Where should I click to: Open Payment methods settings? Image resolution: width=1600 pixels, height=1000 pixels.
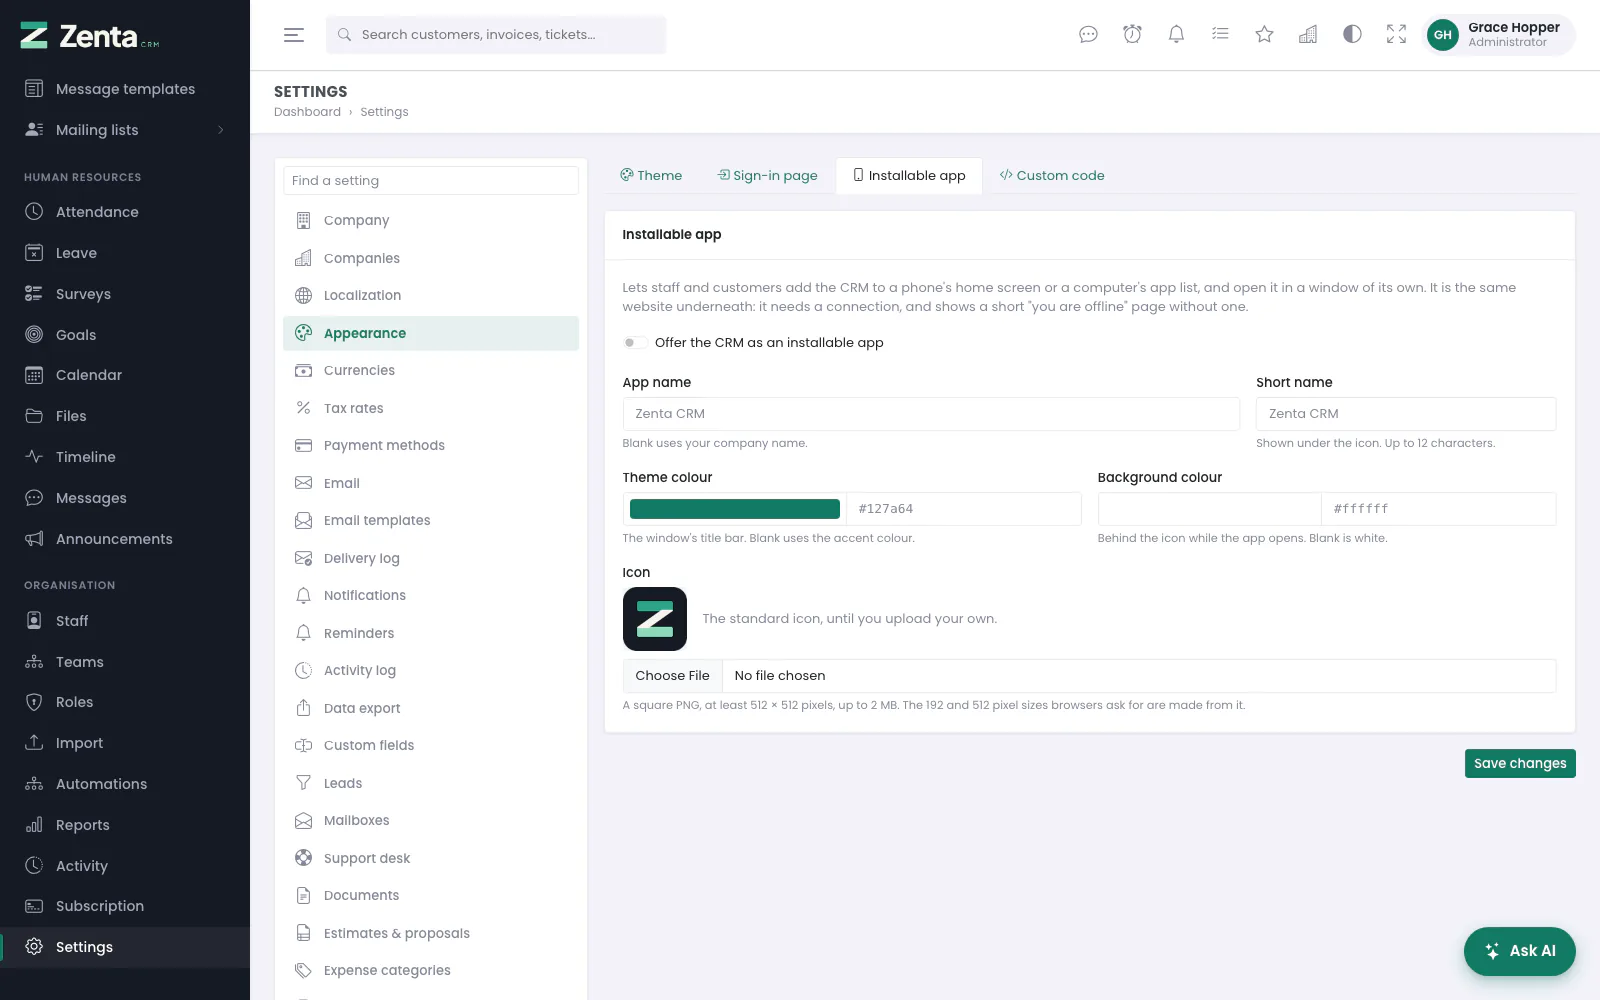(x=431, y=446)
